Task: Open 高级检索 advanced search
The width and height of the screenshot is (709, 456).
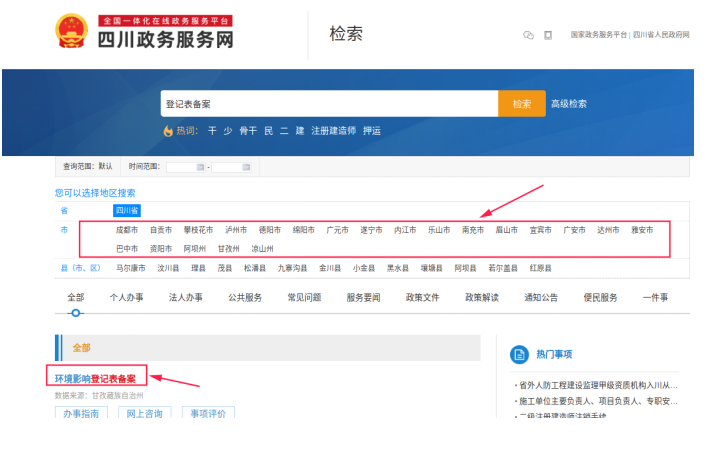Action: [569, 104]
